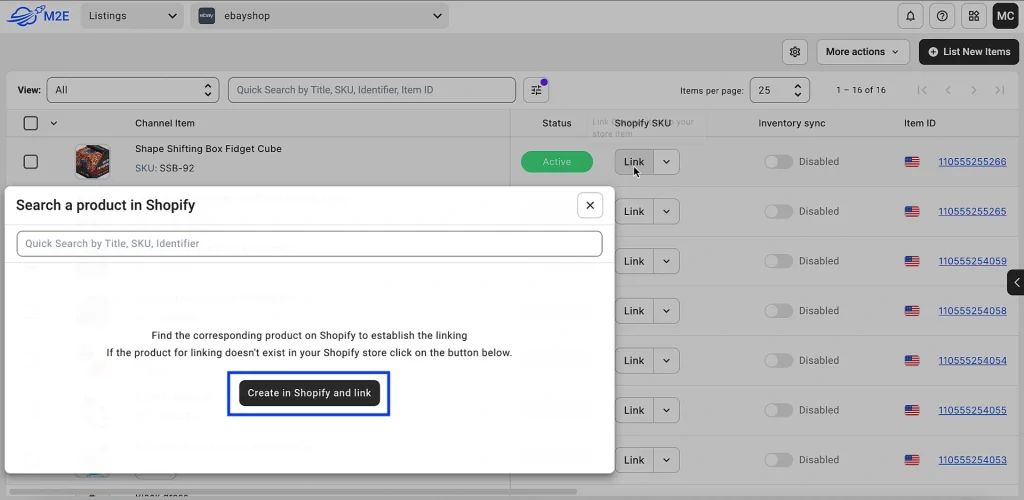Open the ebayshop account dropdown

click(320, 16)
